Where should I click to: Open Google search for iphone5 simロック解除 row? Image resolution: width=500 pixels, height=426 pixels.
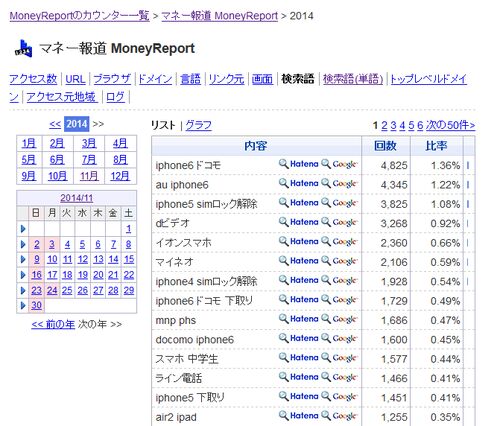point(340,203)
